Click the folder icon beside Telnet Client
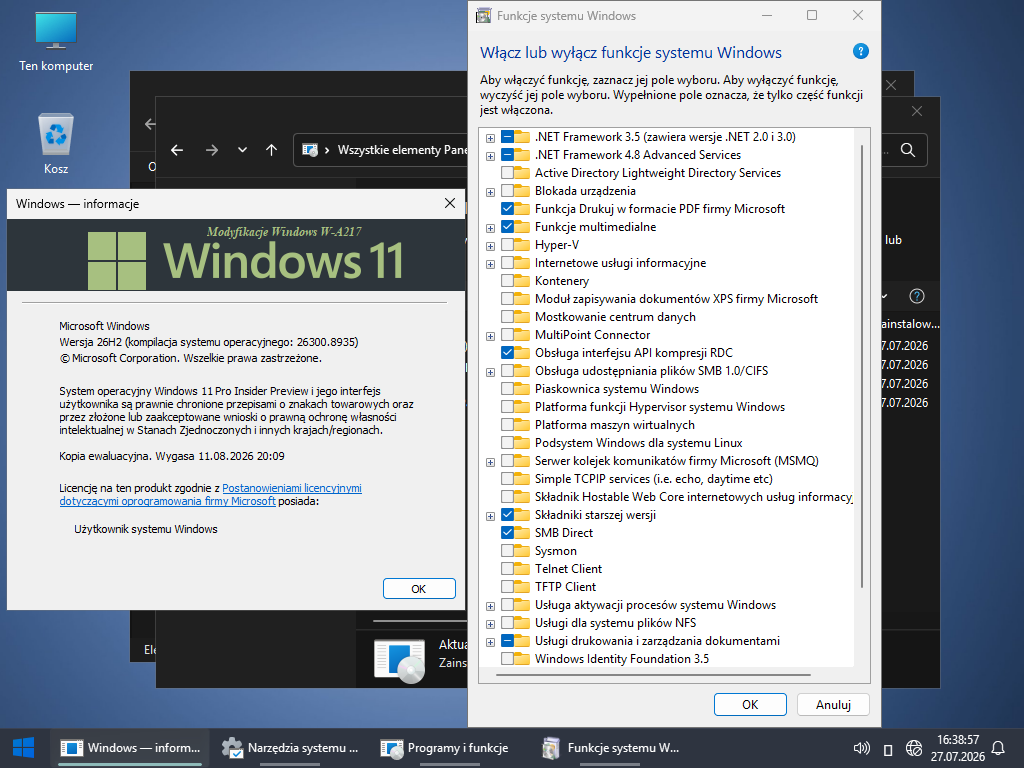The image size is (1024, 768). (522, 569)
